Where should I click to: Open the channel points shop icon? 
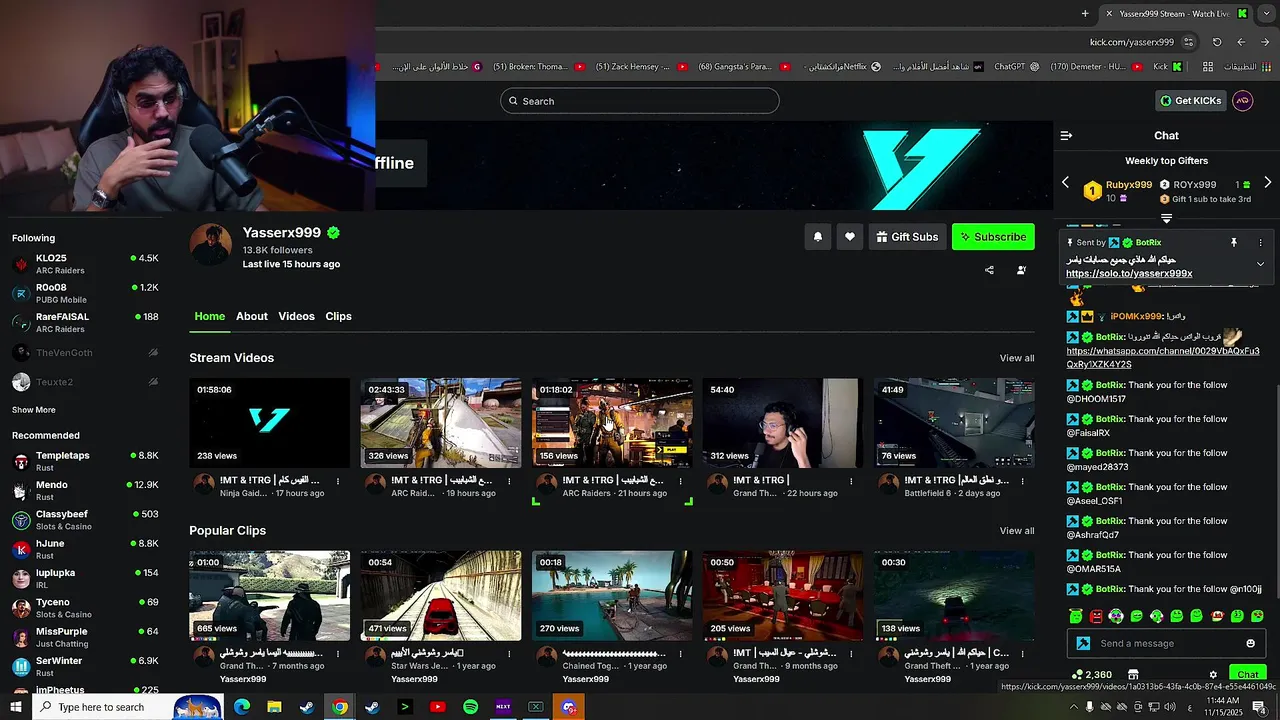(x=1133, y=675)
